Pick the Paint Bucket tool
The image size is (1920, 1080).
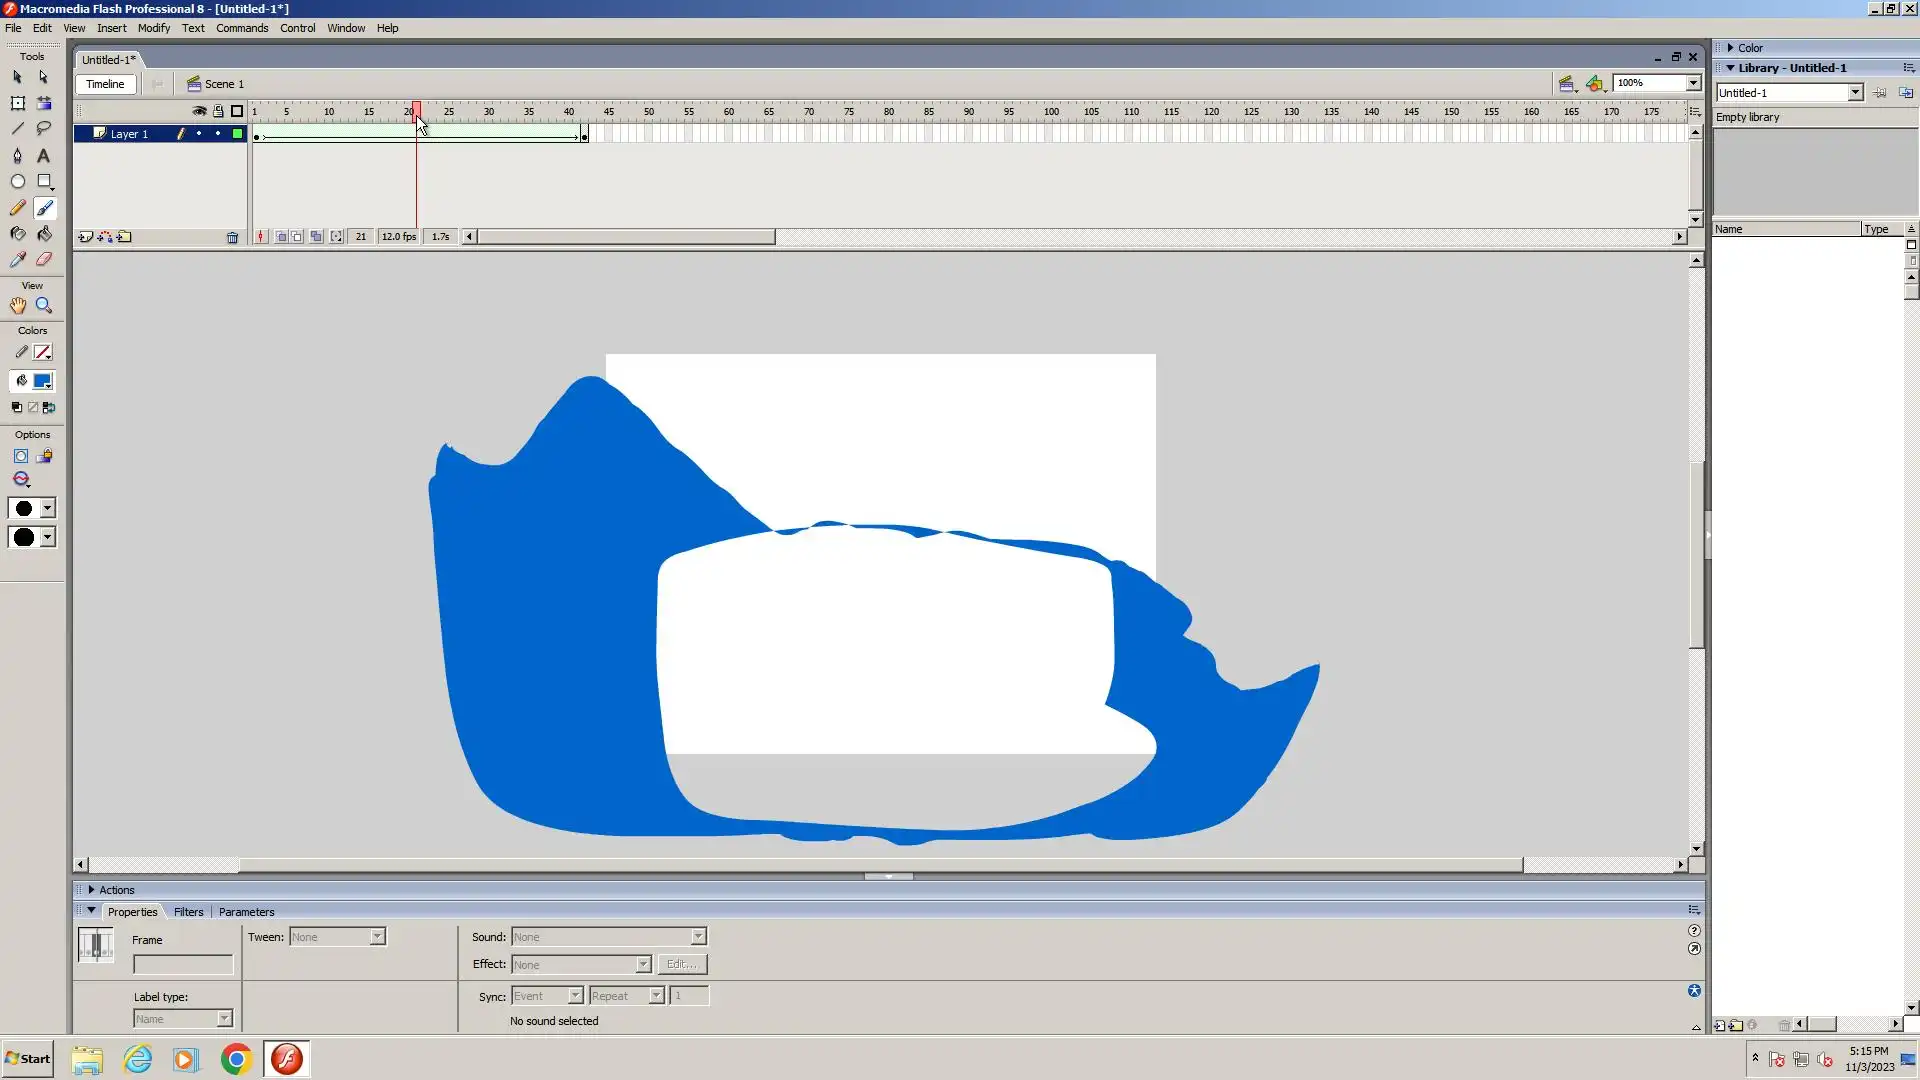44,234
